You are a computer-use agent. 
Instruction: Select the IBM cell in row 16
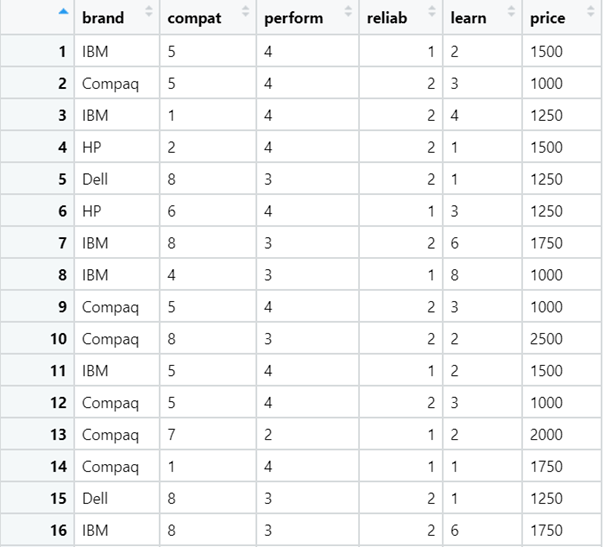click(95, 530)
